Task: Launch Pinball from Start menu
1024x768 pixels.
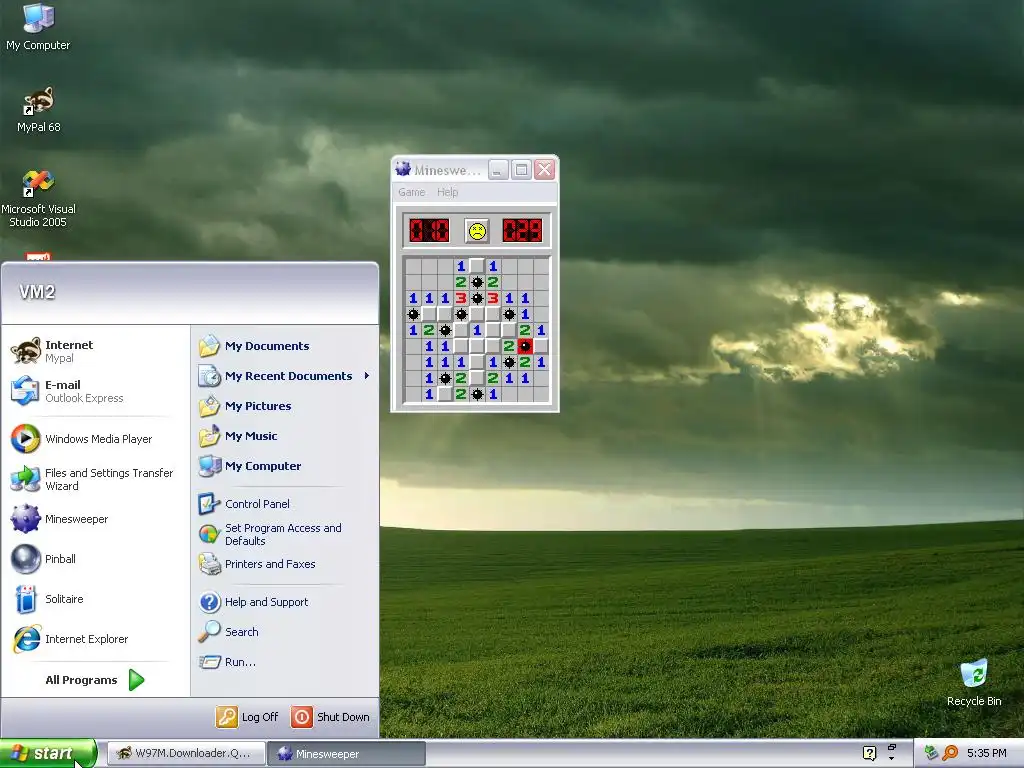Action: [43, 559]
